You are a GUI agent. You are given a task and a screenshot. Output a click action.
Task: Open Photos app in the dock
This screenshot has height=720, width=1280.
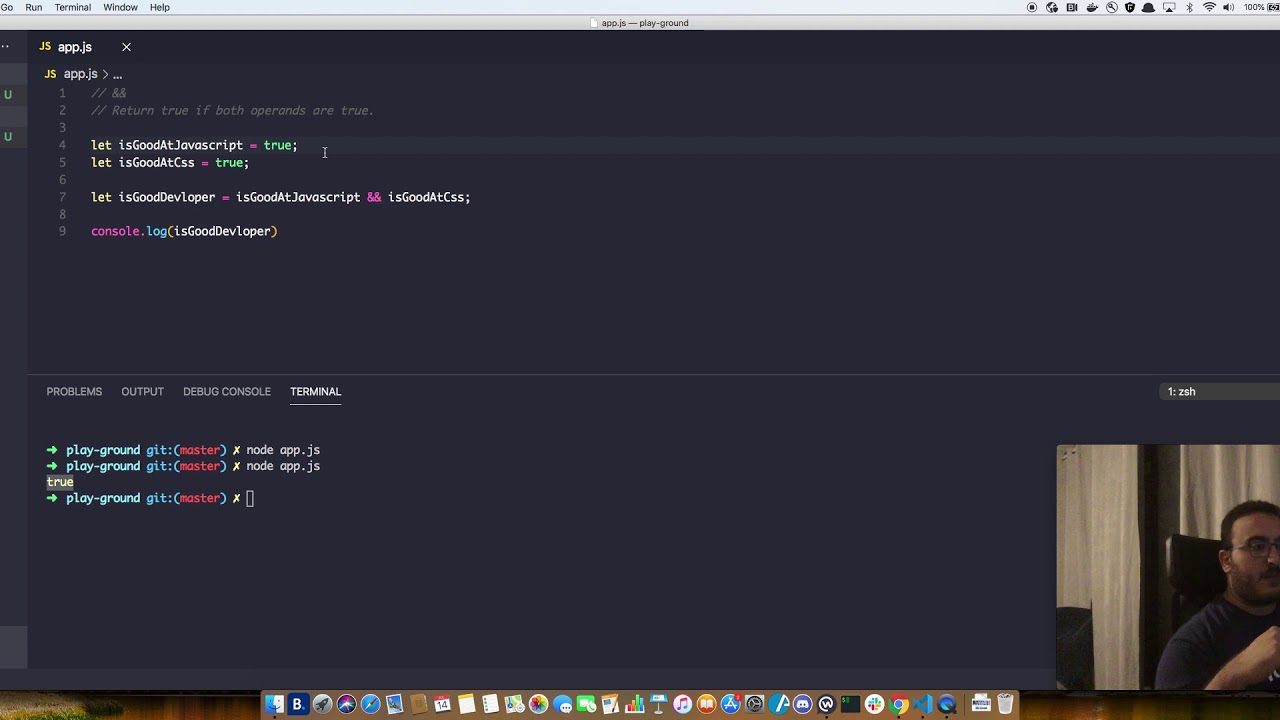click(x=539, y=705)
